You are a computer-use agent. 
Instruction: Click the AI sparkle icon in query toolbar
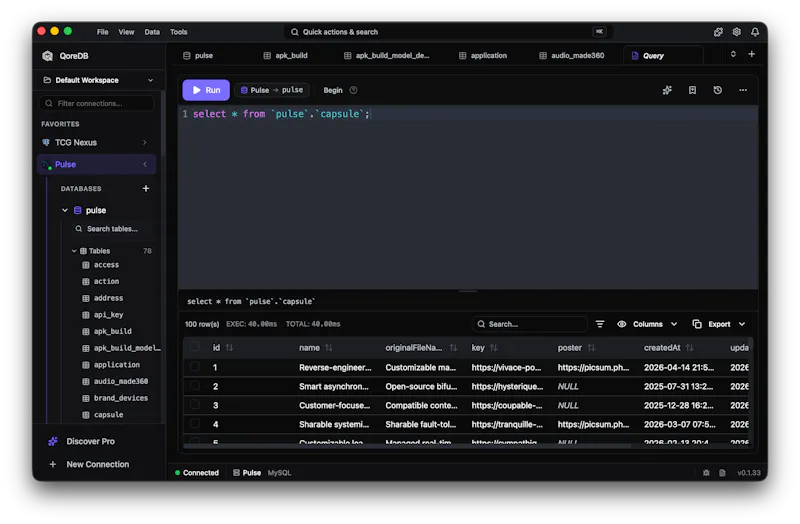pyautogui.click(x=667, y=90)
